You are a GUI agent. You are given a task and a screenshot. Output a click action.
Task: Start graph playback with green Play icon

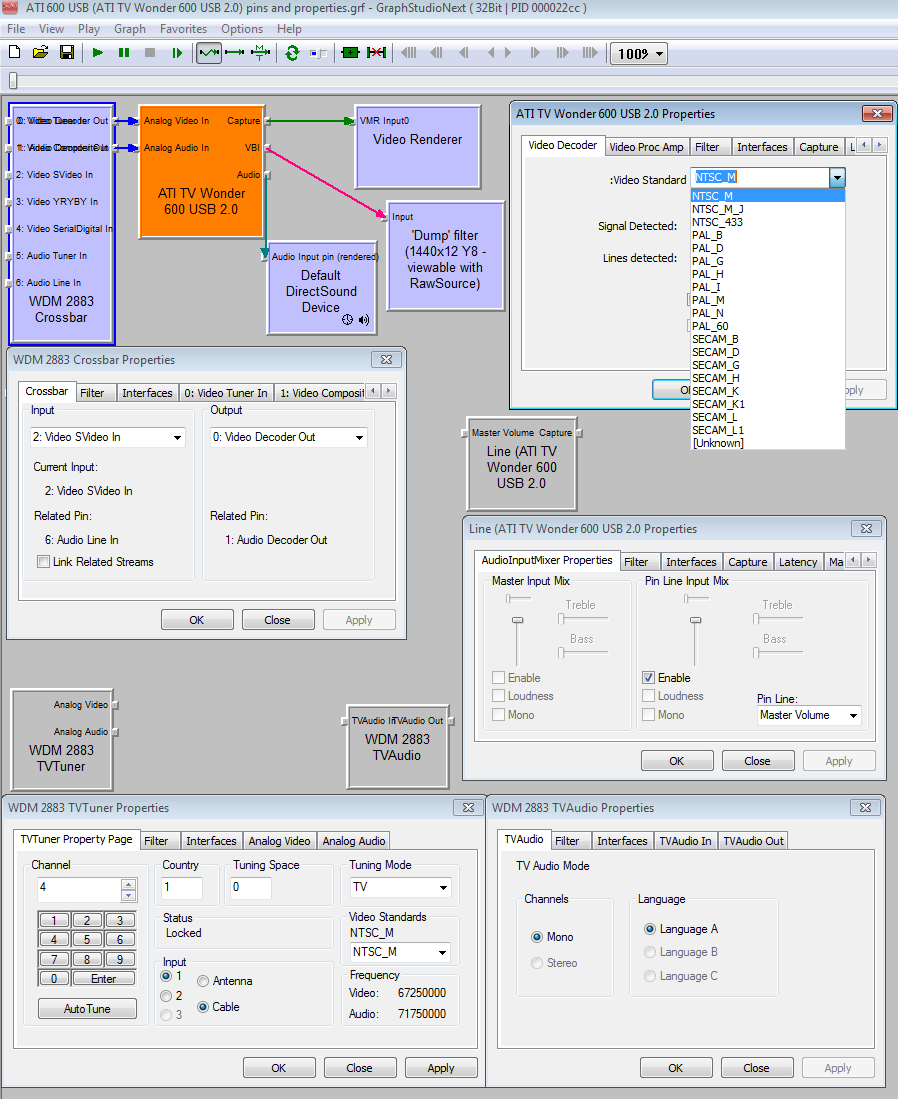point(97,53)
